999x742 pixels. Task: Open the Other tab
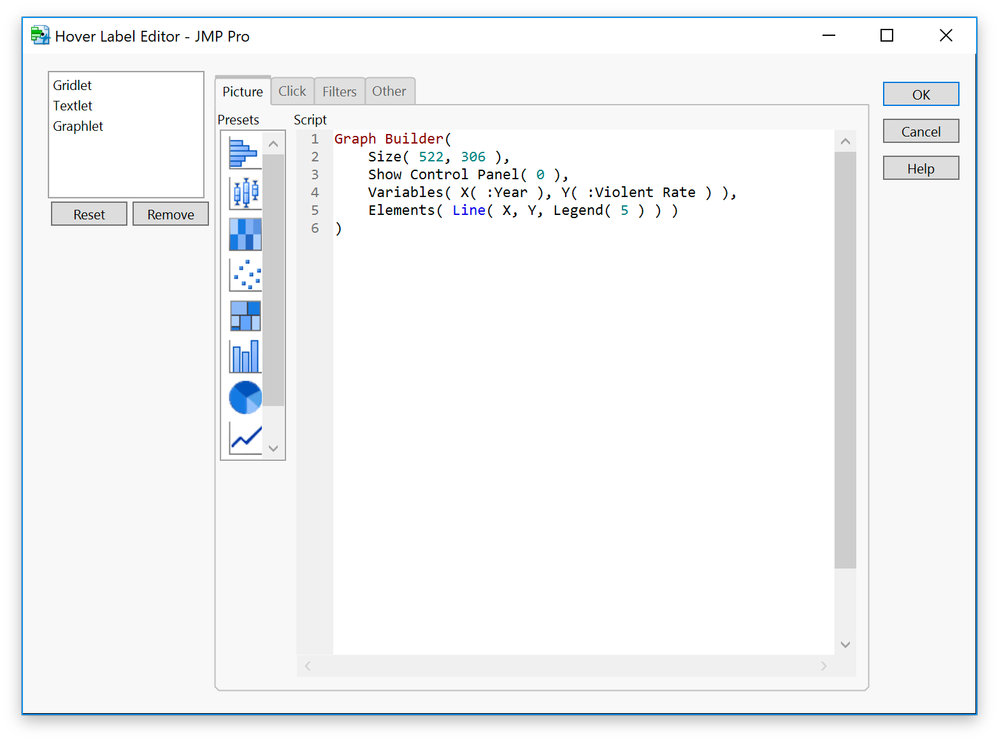(x=389, y=91)
